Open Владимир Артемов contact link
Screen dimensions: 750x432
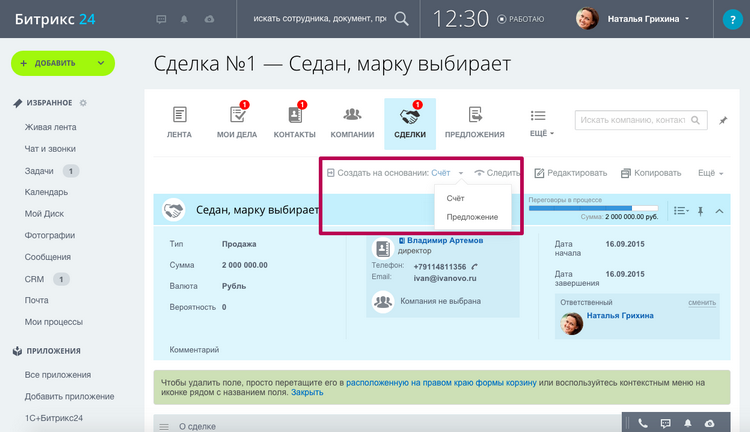click(x=445, y=240)
